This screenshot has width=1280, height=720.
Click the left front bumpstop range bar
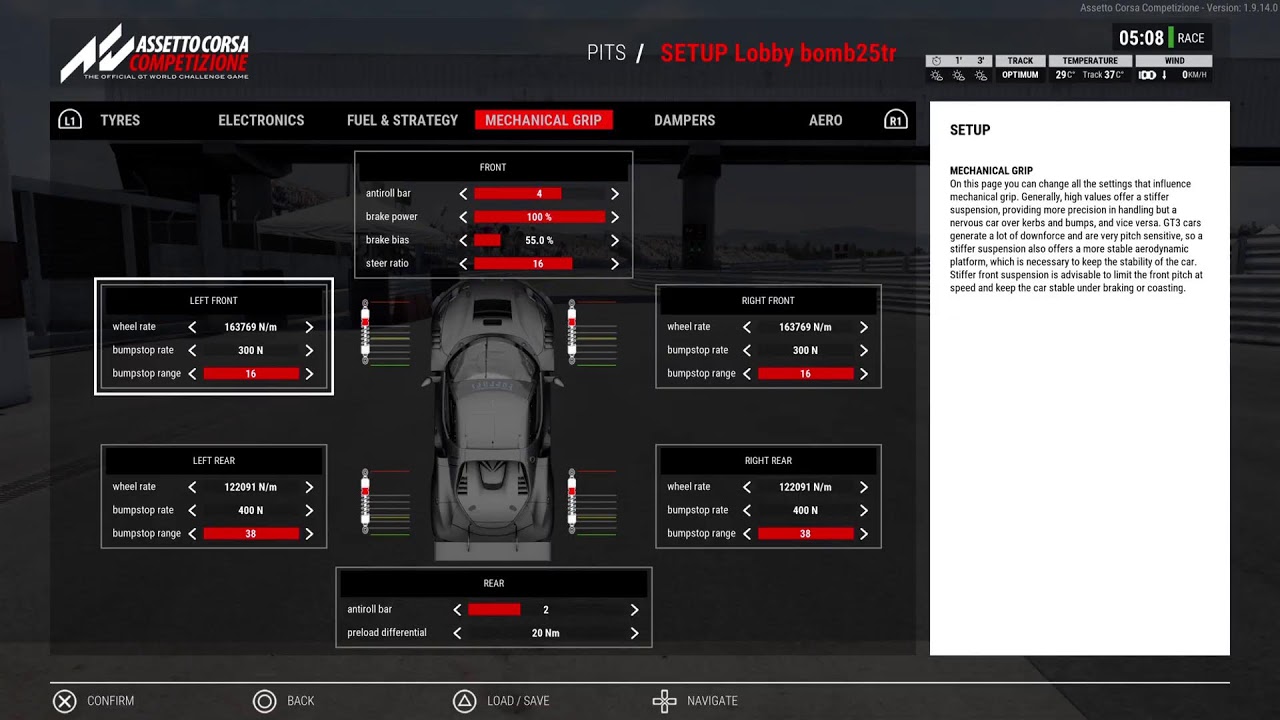pyautogui.click(x=251, y=374)
